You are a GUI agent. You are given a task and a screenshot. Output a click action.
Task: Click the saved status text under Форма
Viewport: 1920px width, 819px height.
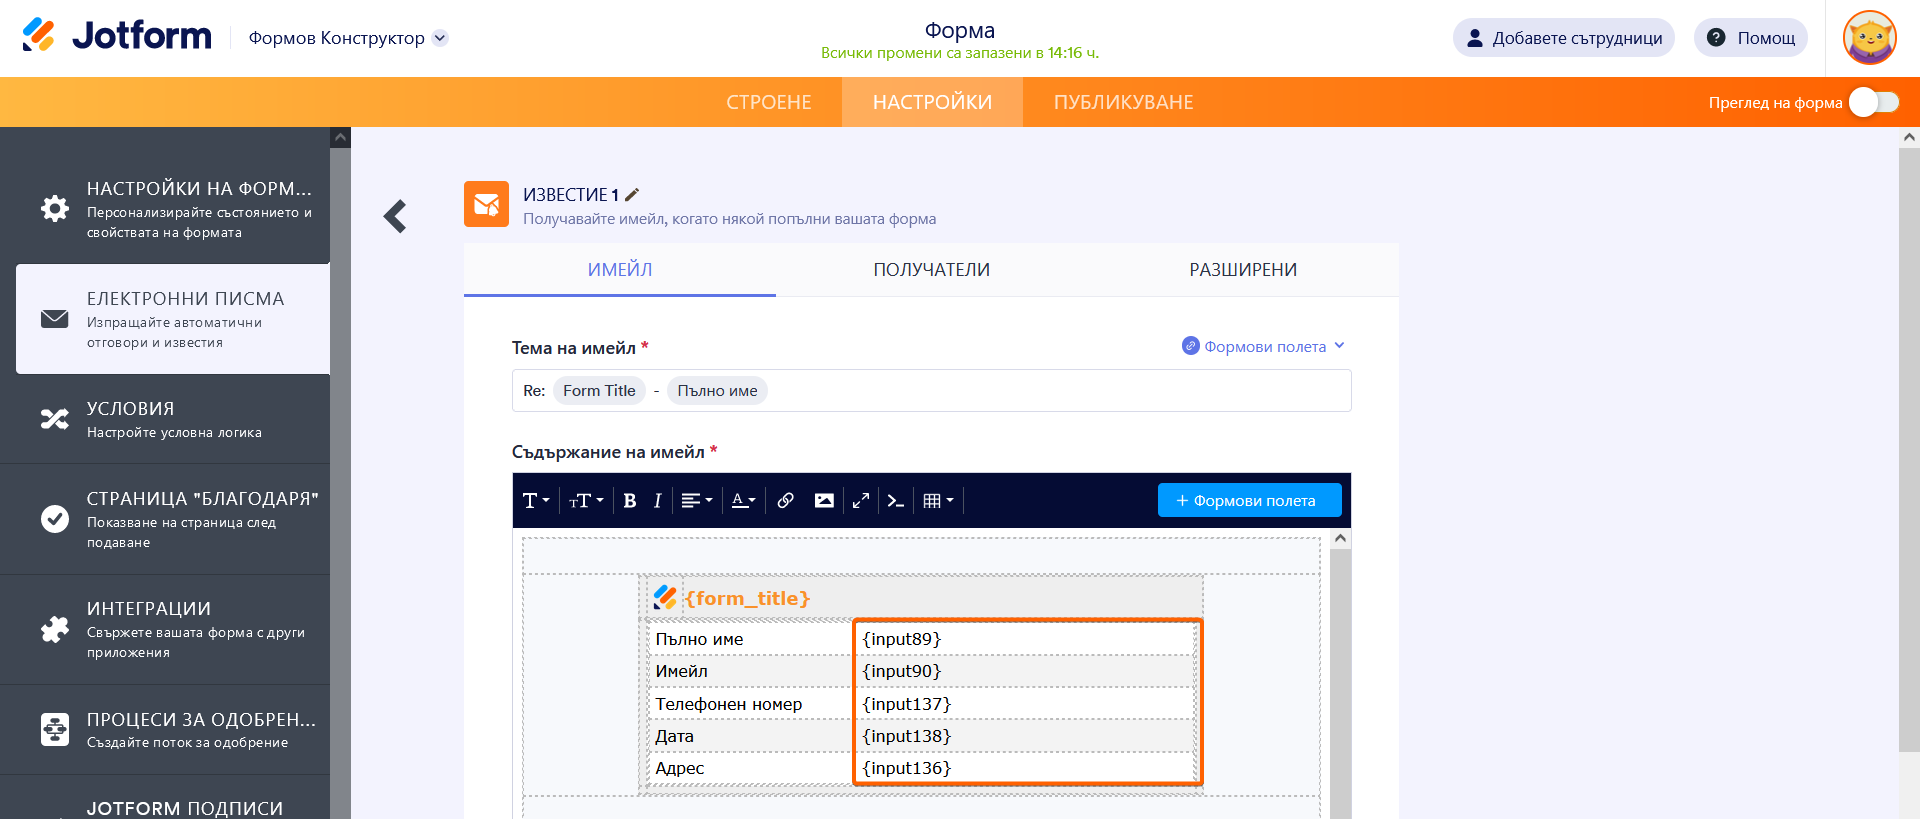click(960, 53)
